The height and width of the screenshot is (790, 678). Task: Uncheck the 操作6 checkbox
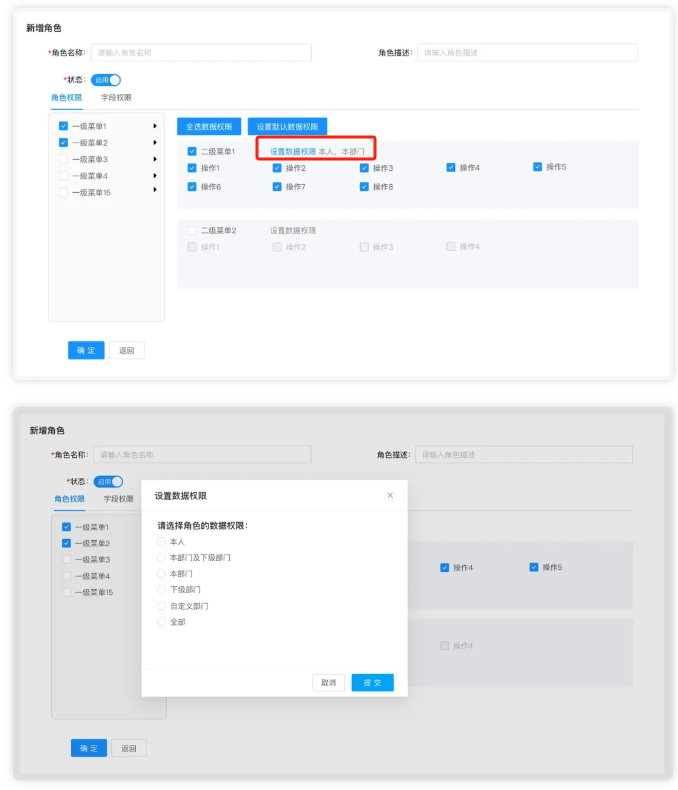[x=192, y=186]
